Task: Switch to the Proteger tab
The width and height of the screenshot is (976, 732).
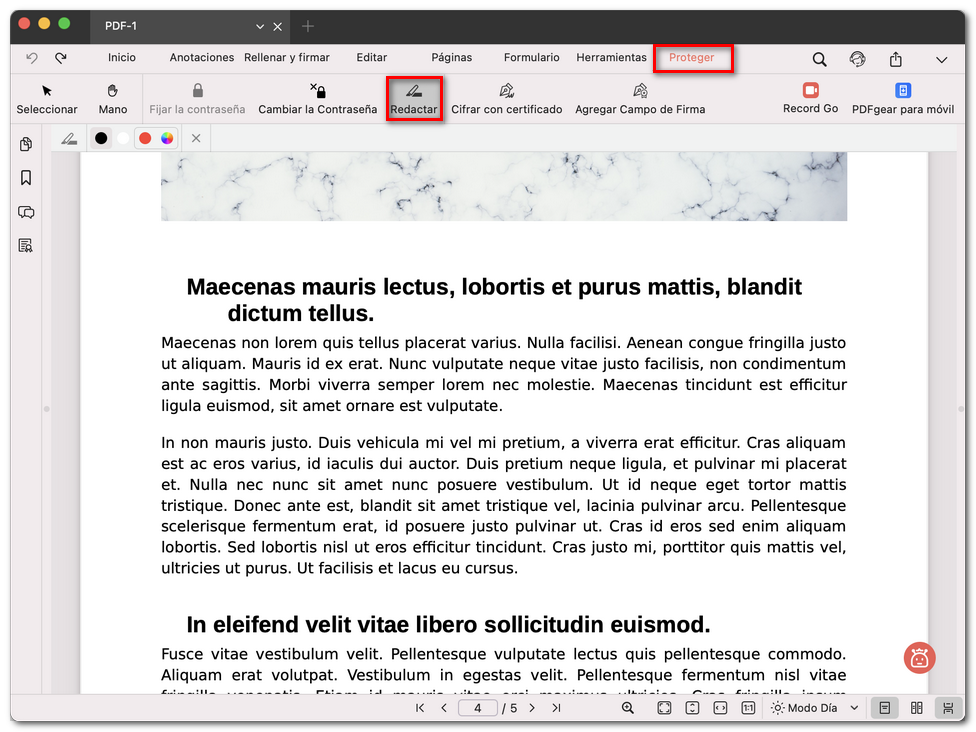Action: click(x=693, y=58)
